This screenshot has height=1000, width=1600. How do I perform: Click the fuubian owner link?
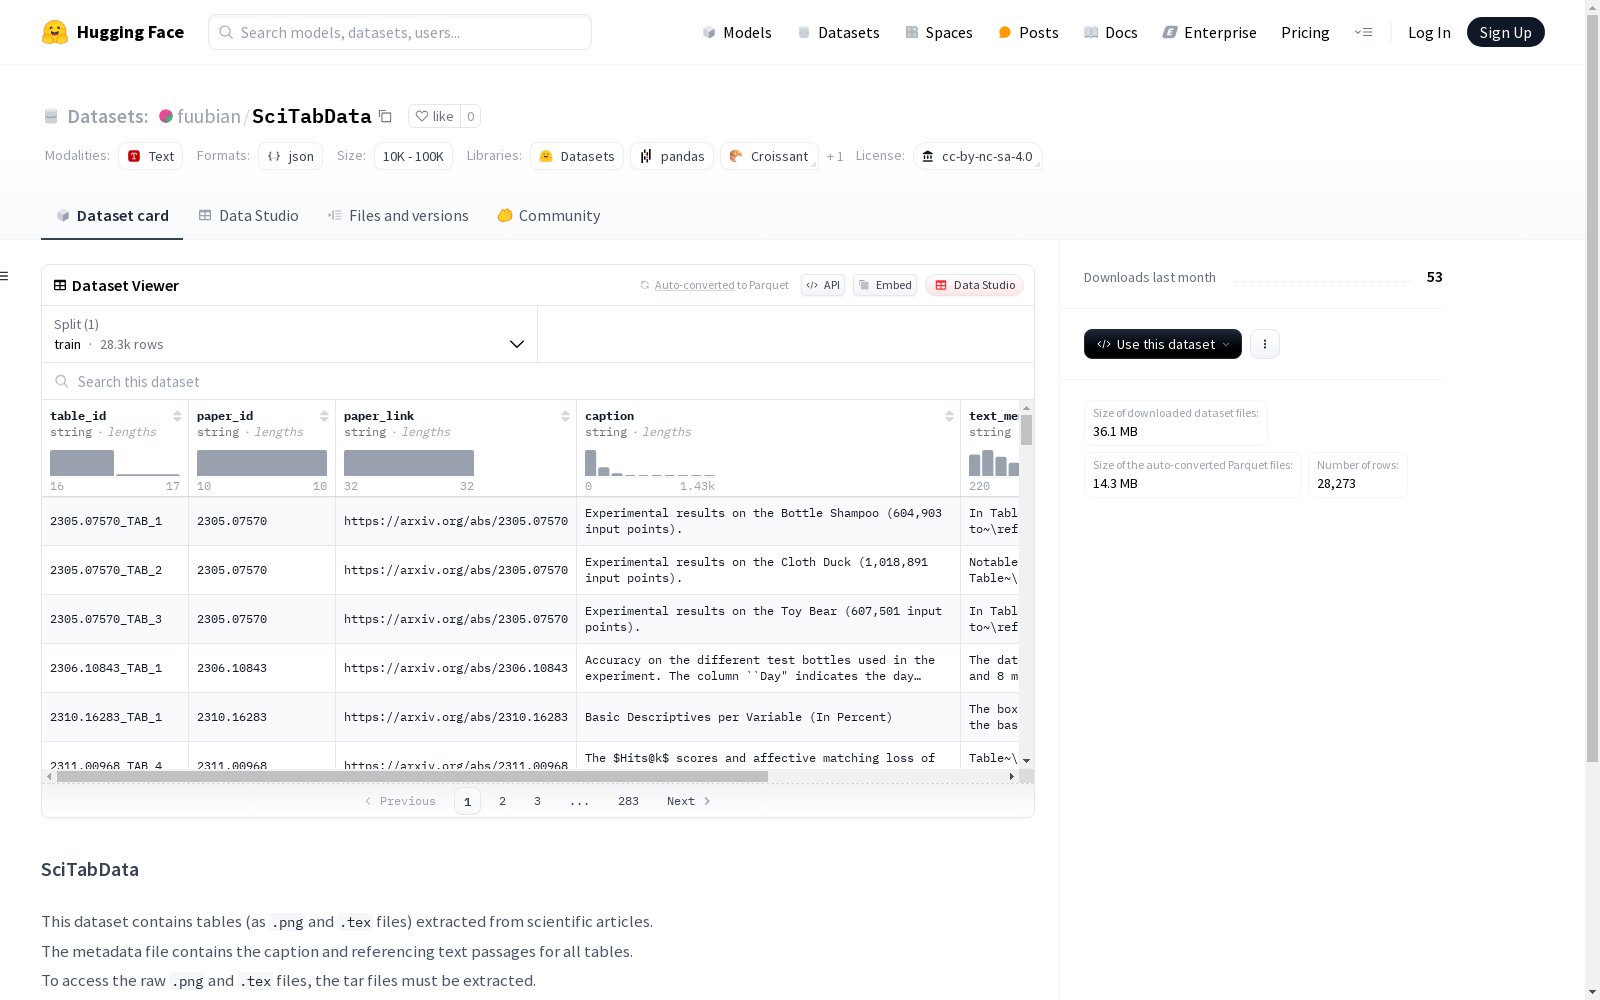(209, 116)
